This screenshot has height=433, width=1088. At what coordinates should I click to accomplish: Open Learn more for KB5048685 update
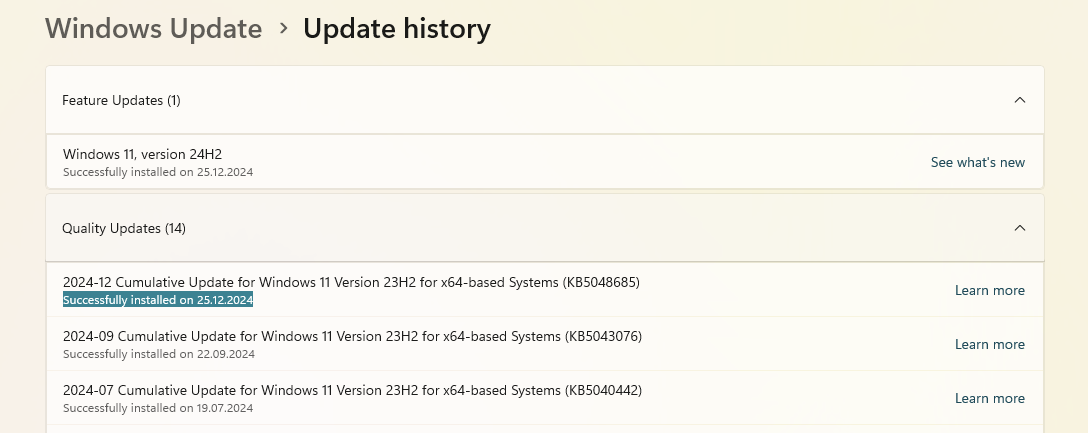pyautogui.click(x=989, y=290)
